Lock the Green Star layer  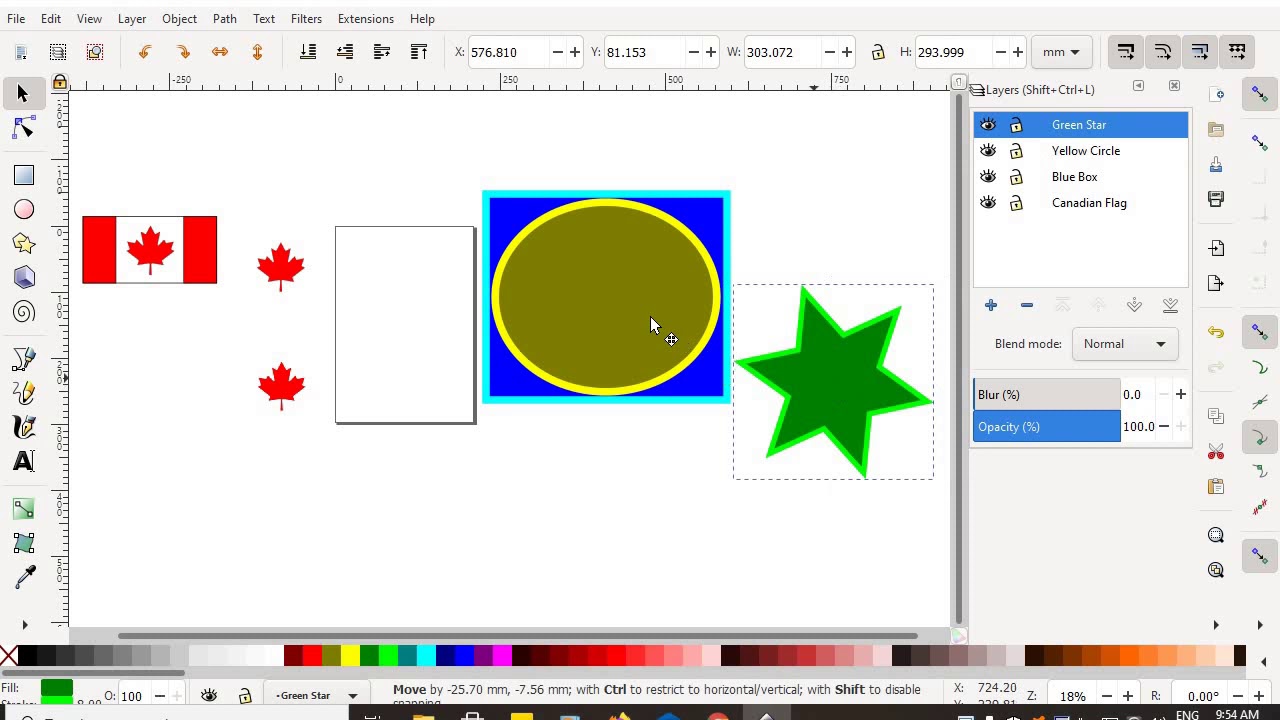[x=1016, y=125]
